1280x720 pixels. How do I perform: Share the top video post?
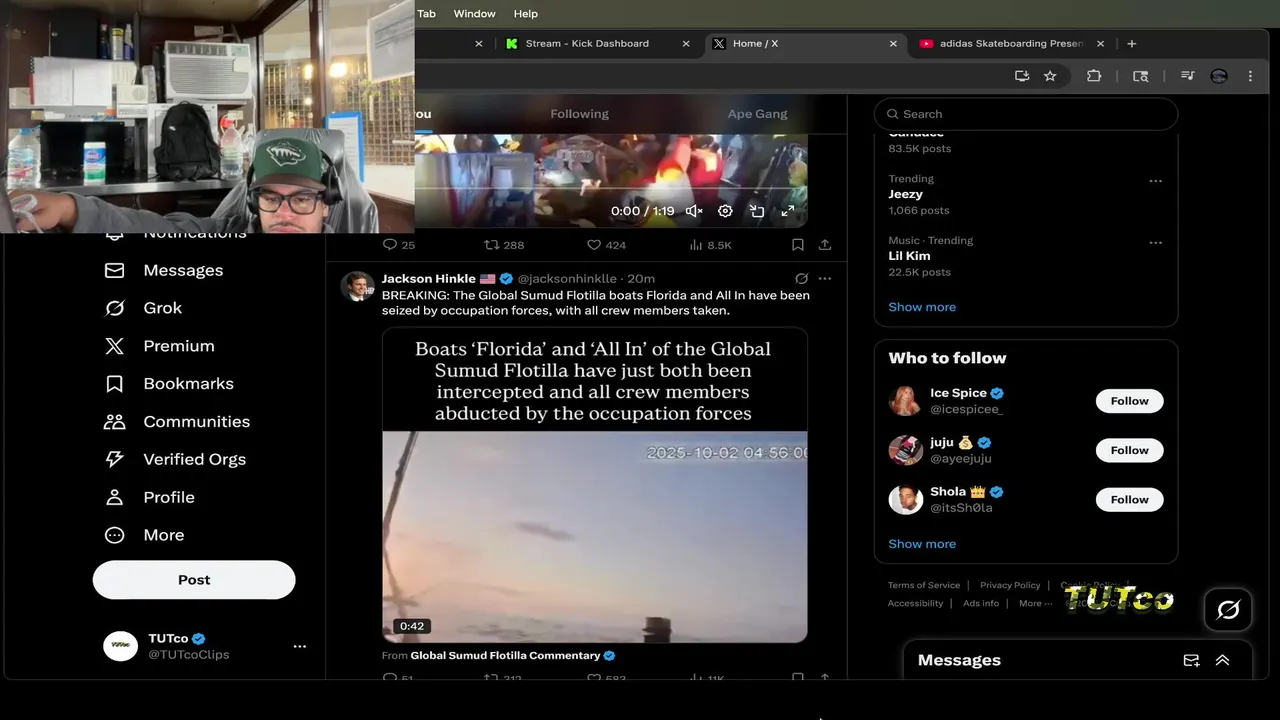pos(825,245)
